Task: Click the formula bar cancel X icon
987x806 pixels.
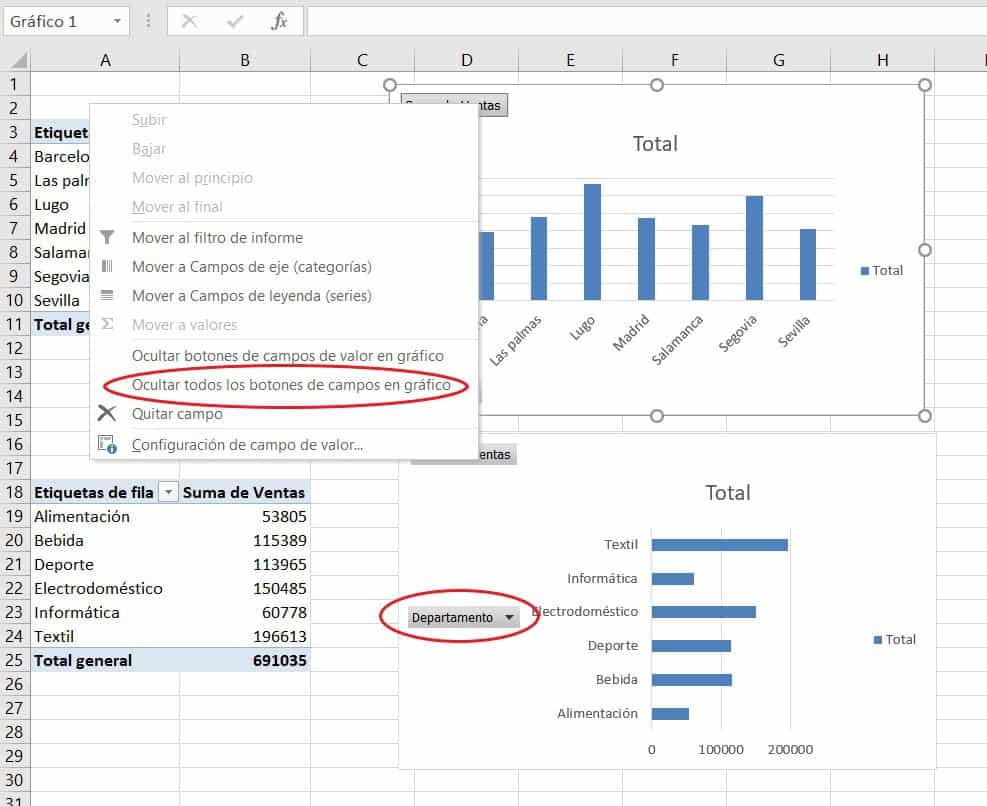Action: 189,22
